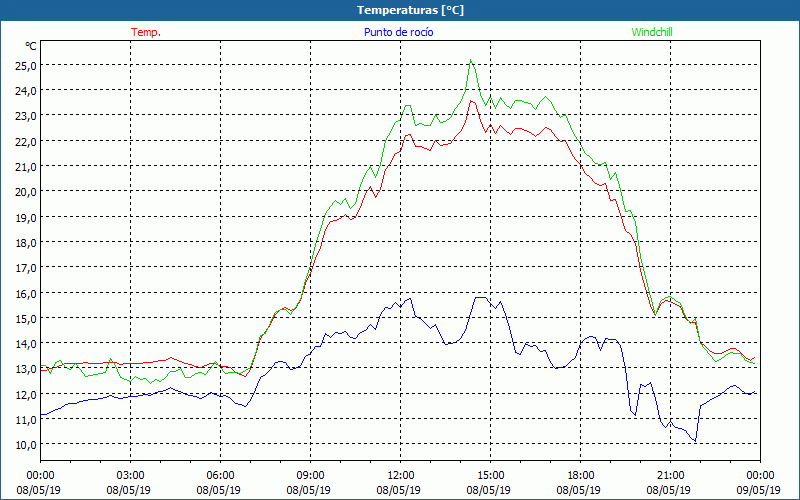This screenshot has height=500, width=800.
Task: Click the 17,0 y-axis value
Action: (26, 268)
